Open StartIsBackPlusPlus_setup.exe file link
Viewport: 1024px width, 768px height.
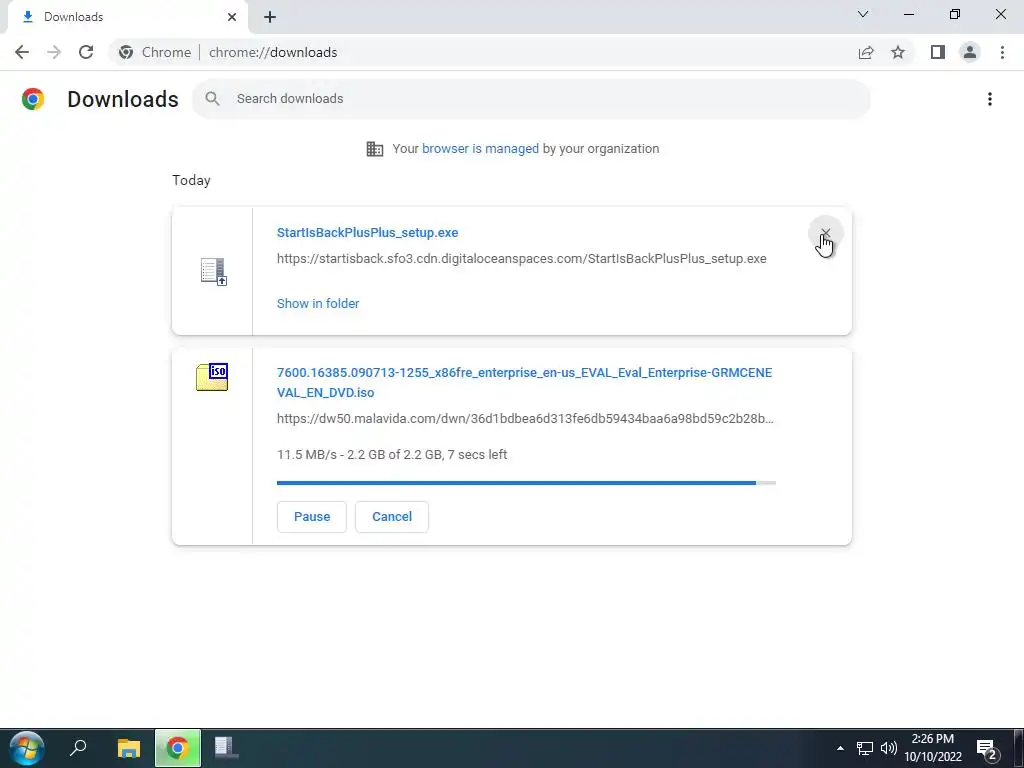coord(368,232)
